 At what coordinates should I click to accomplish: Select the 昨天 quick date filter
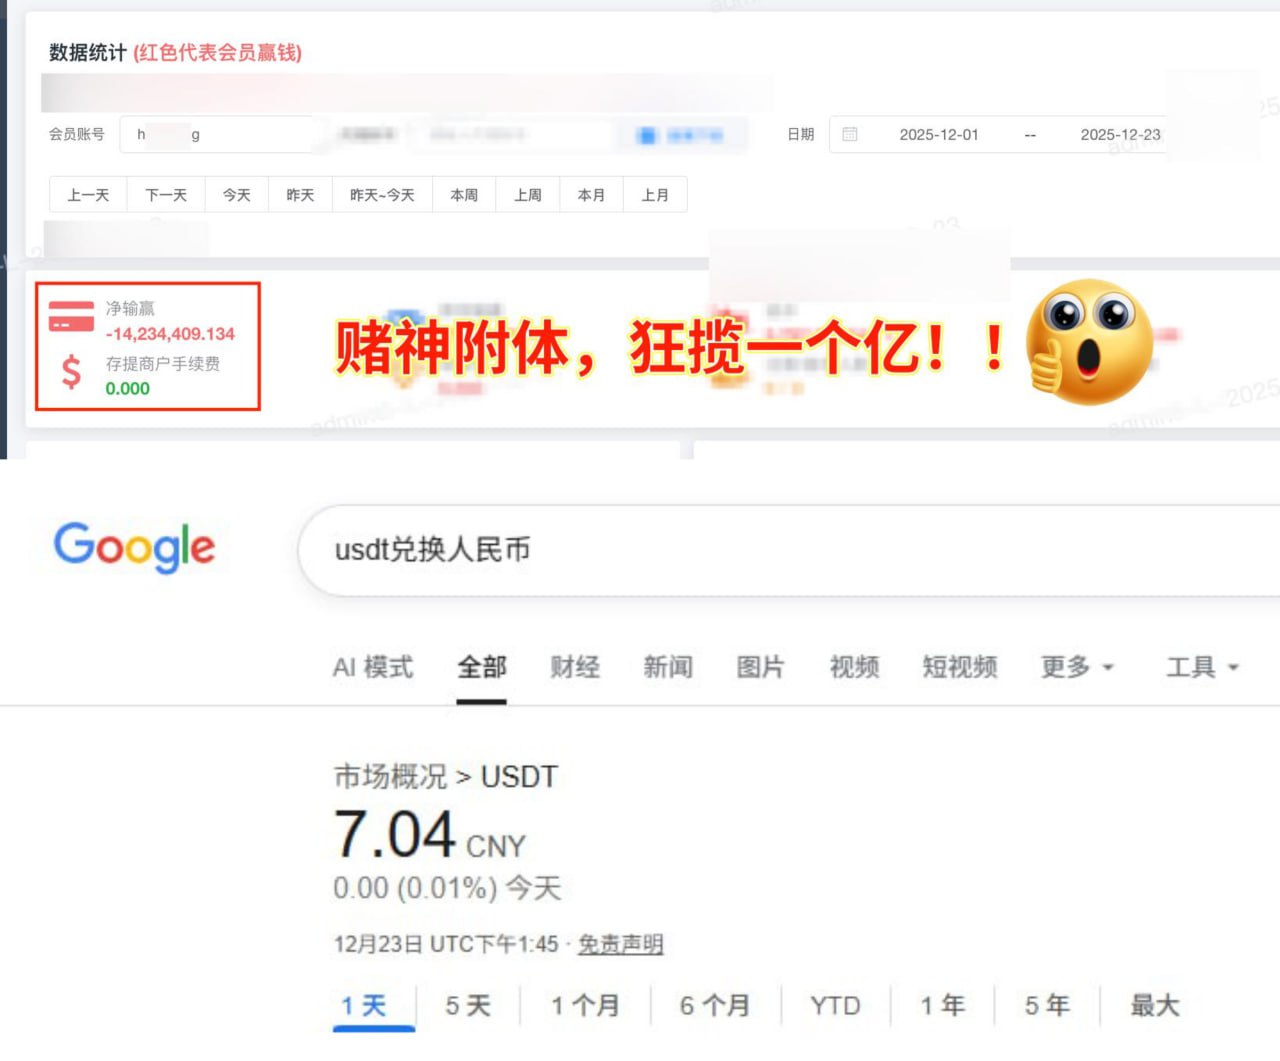point(300,195)
